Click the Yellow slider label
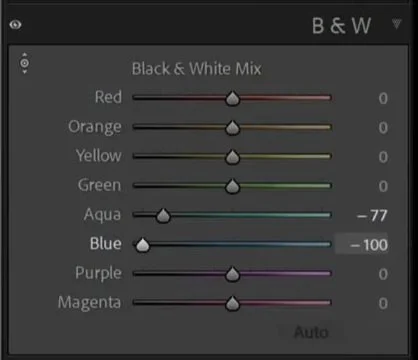Viewport: 418px width, 360px height. click(98, 156)
